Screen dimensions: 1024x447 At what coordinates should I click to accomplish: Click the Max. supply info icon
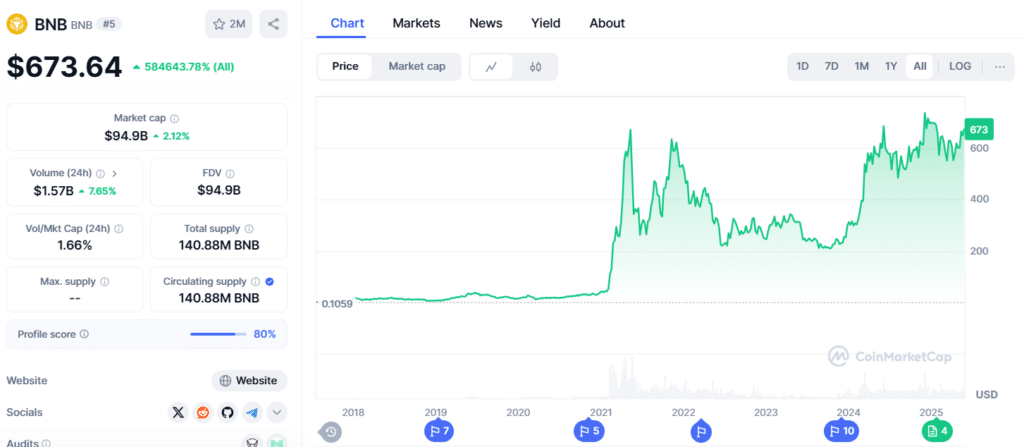[x=104, y=282]
